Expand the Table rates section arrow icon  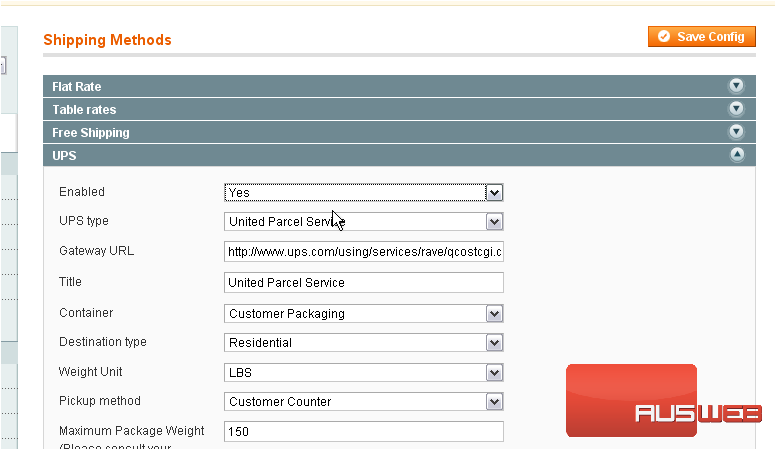[x=737, y=109]
